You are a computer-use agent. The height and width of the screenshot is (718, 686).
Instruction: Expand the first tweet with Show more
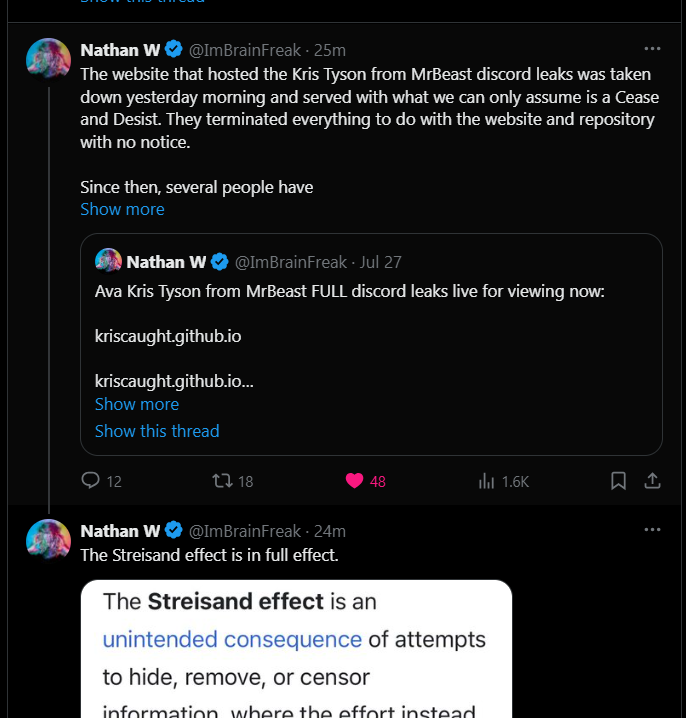click(x=122, y=209)
